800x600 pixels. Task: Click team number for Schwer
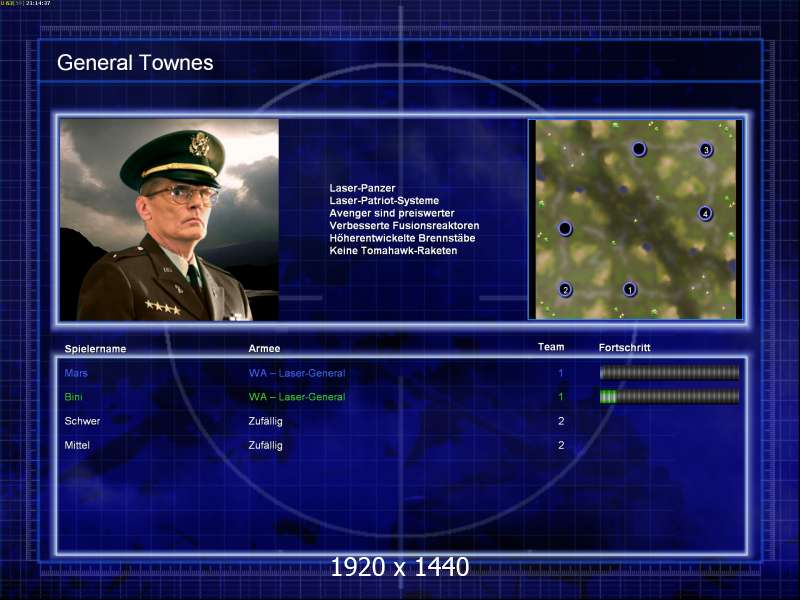coord(561,421)
